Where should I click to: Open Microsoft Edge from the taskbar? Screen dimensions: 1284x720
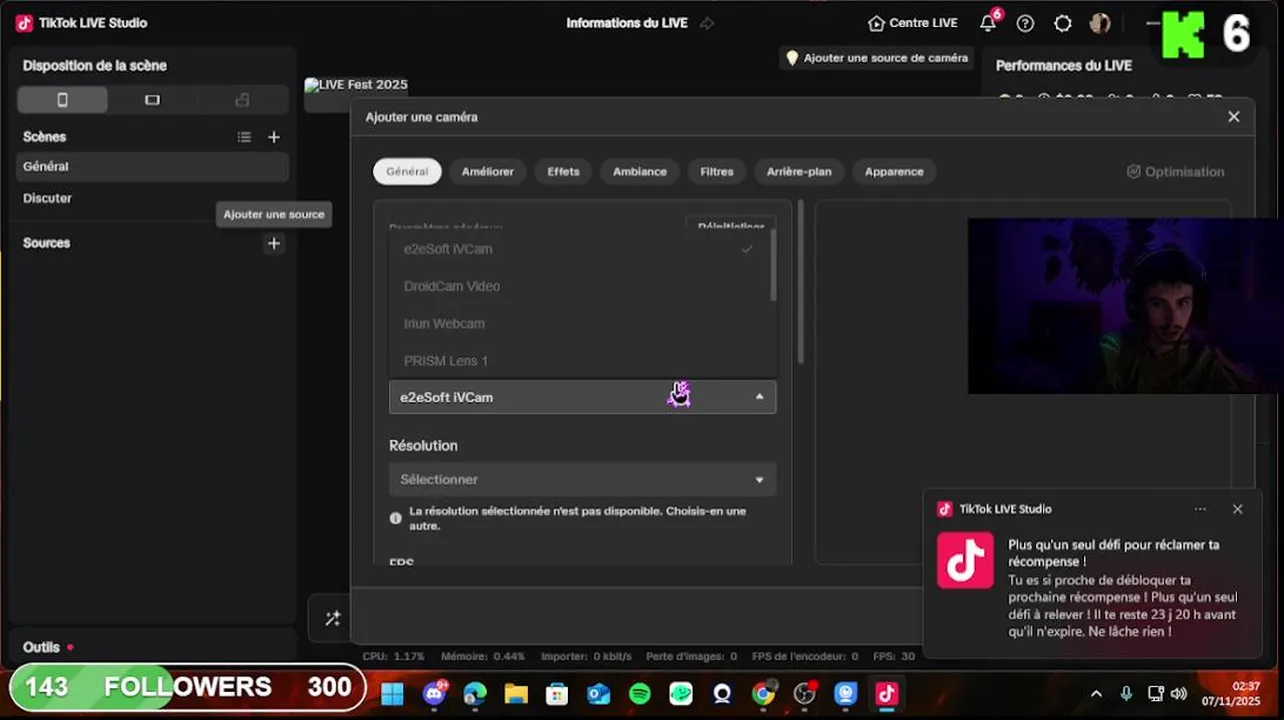(475, 694)
